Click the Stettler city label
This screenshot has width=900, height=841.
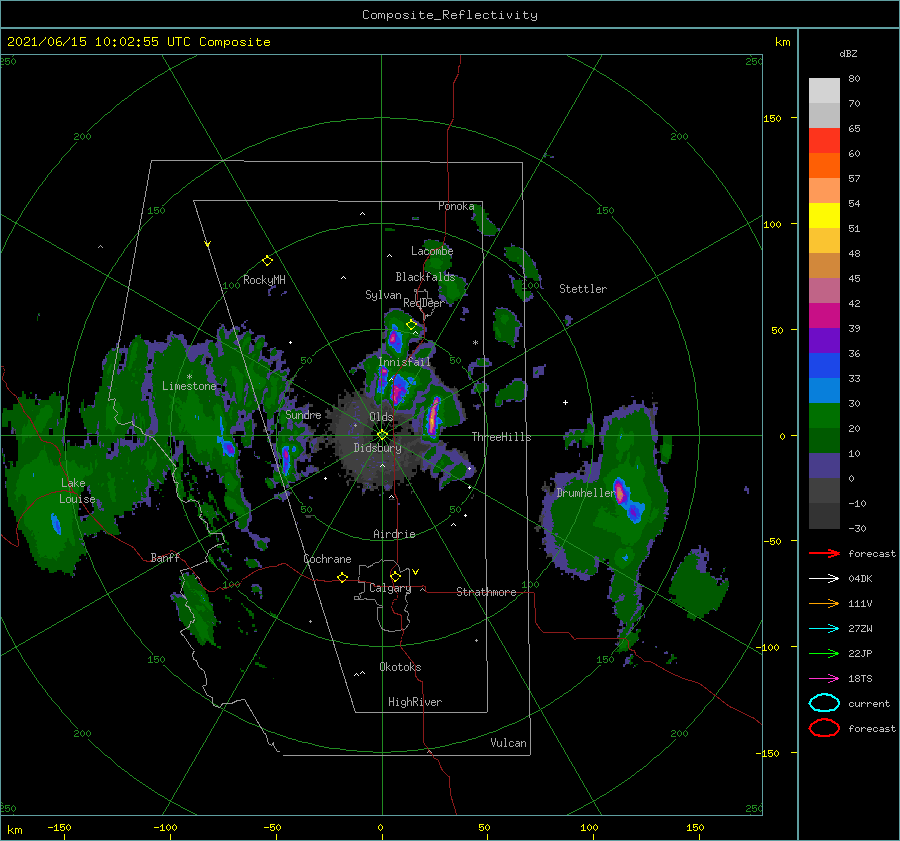(x=583, y=289)
